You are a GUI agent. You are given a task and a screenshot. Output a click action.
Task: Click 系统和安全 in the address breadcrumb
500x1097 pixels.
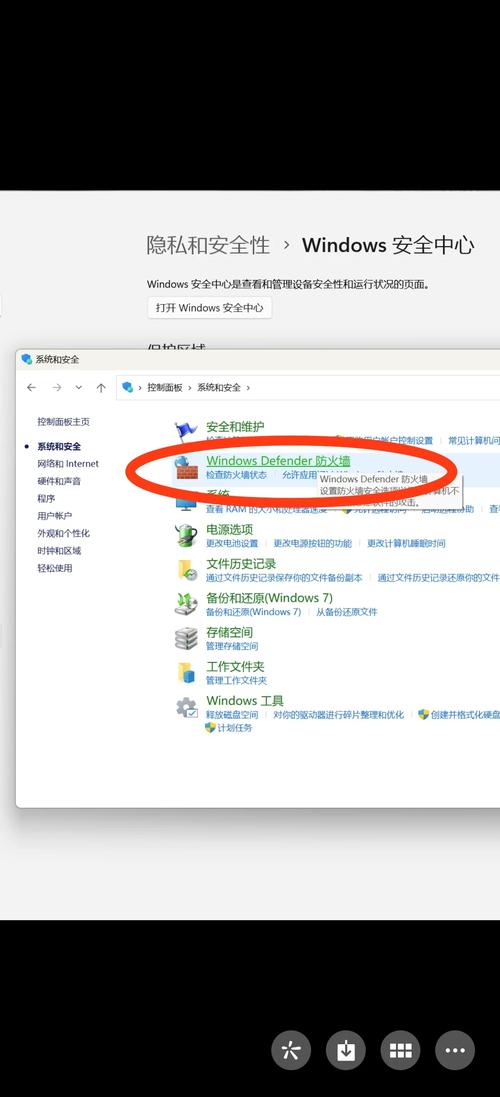219,387
